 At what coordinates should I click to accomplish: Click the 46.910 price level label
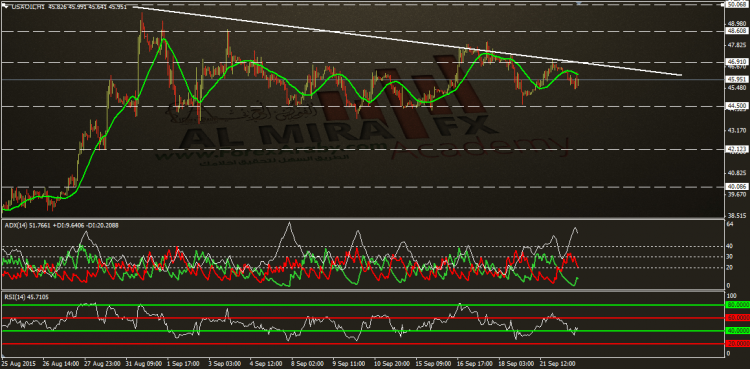coord(736,62)
